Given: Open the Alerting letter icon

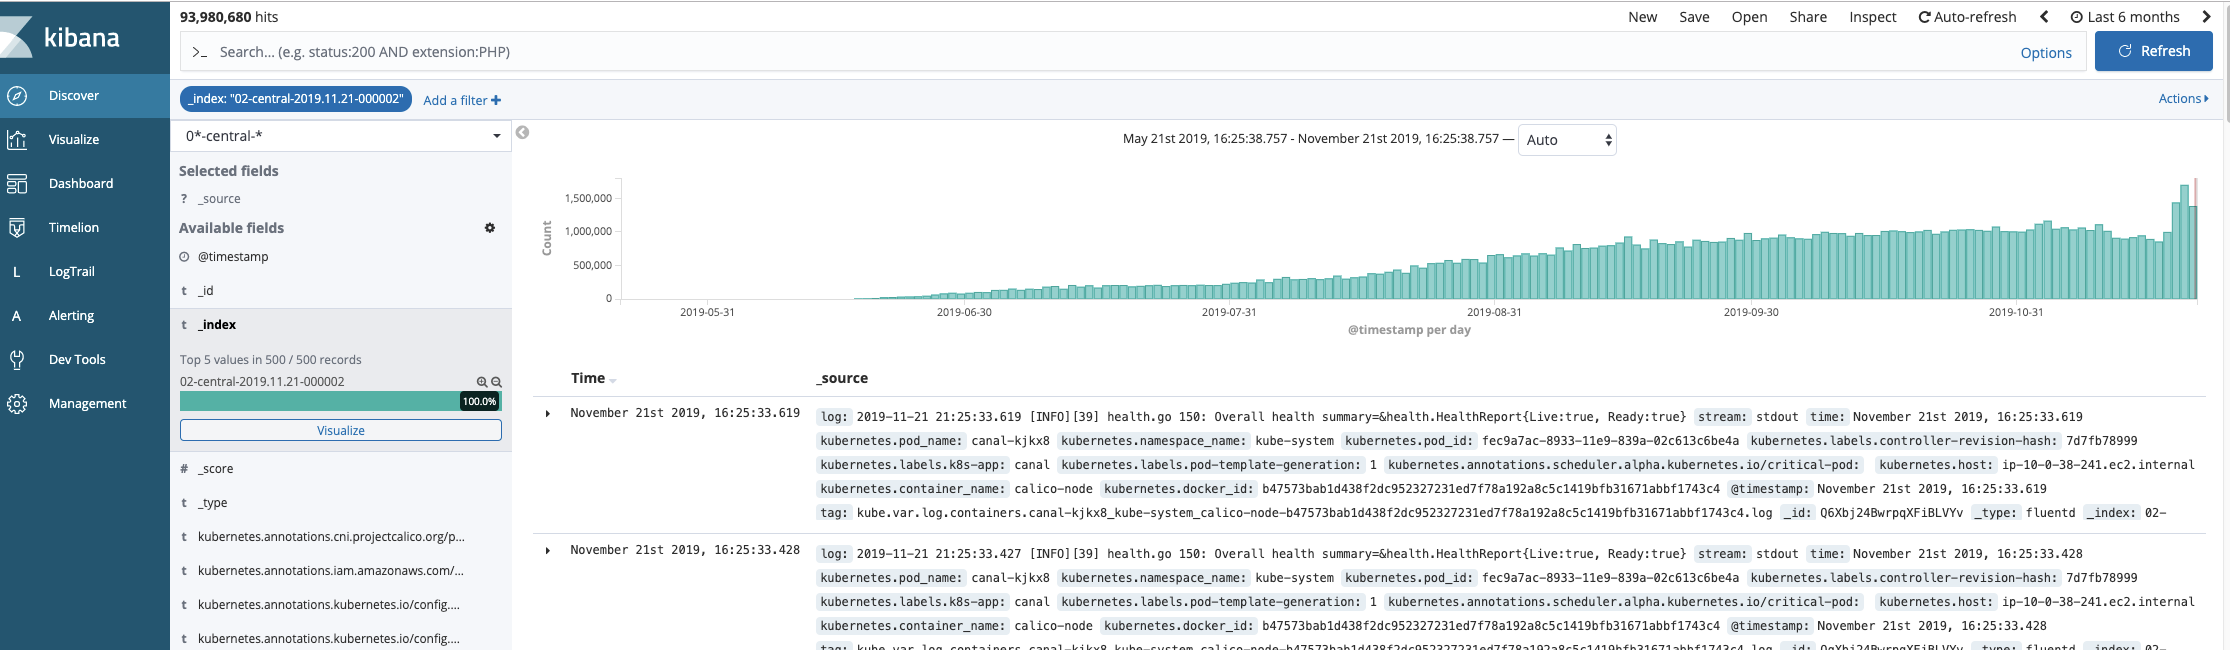Looking at the screenshot, I should click(x=17, y=316).
